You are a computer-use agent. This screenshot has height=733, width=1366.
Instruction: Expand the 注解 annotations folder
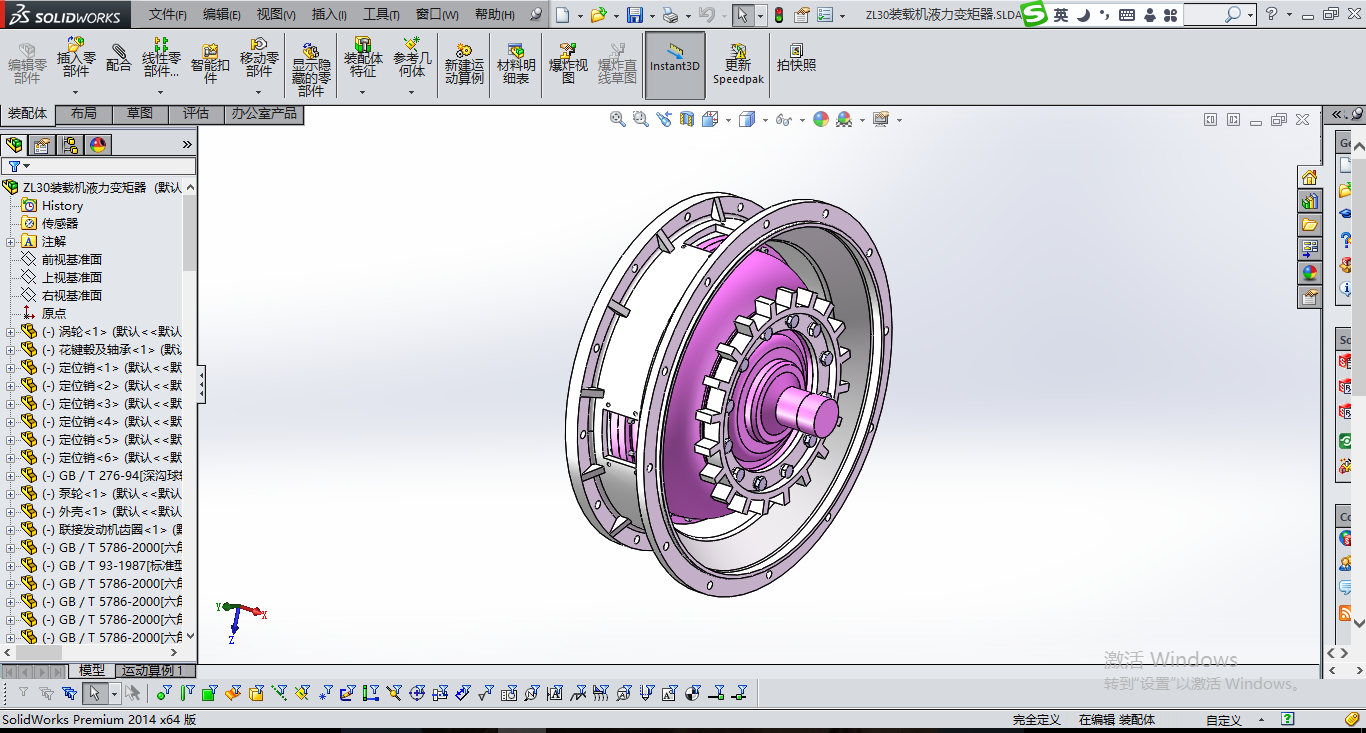coord(10,241)
